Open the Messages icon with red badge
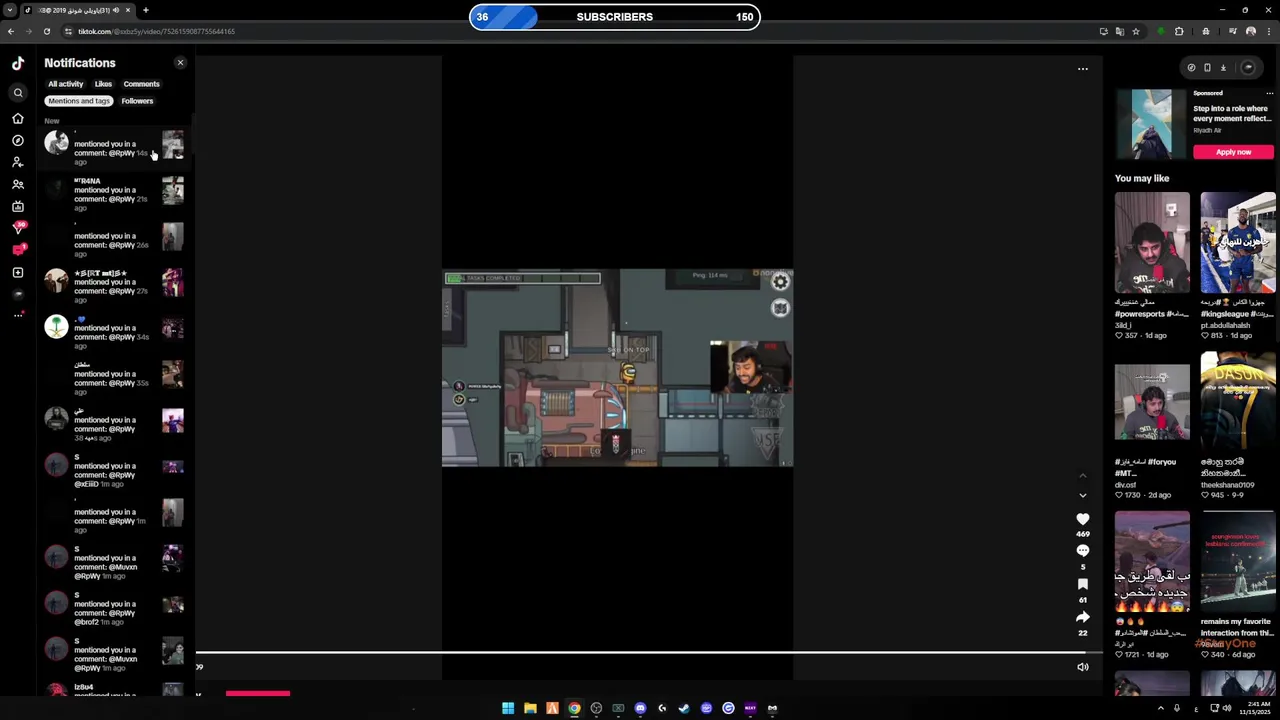The width and height of the screenshot is (1280, 720). 18,250
